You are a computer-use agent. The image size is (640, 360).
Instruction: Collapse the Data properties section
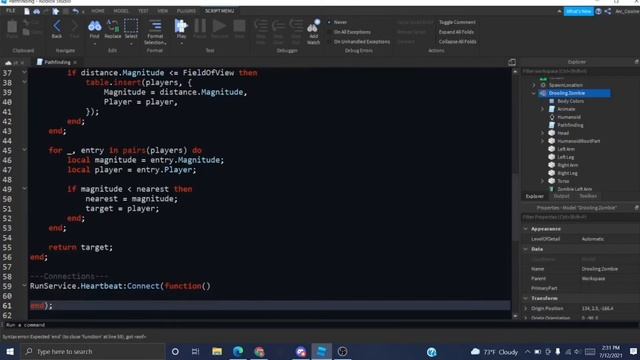point(526,249)
